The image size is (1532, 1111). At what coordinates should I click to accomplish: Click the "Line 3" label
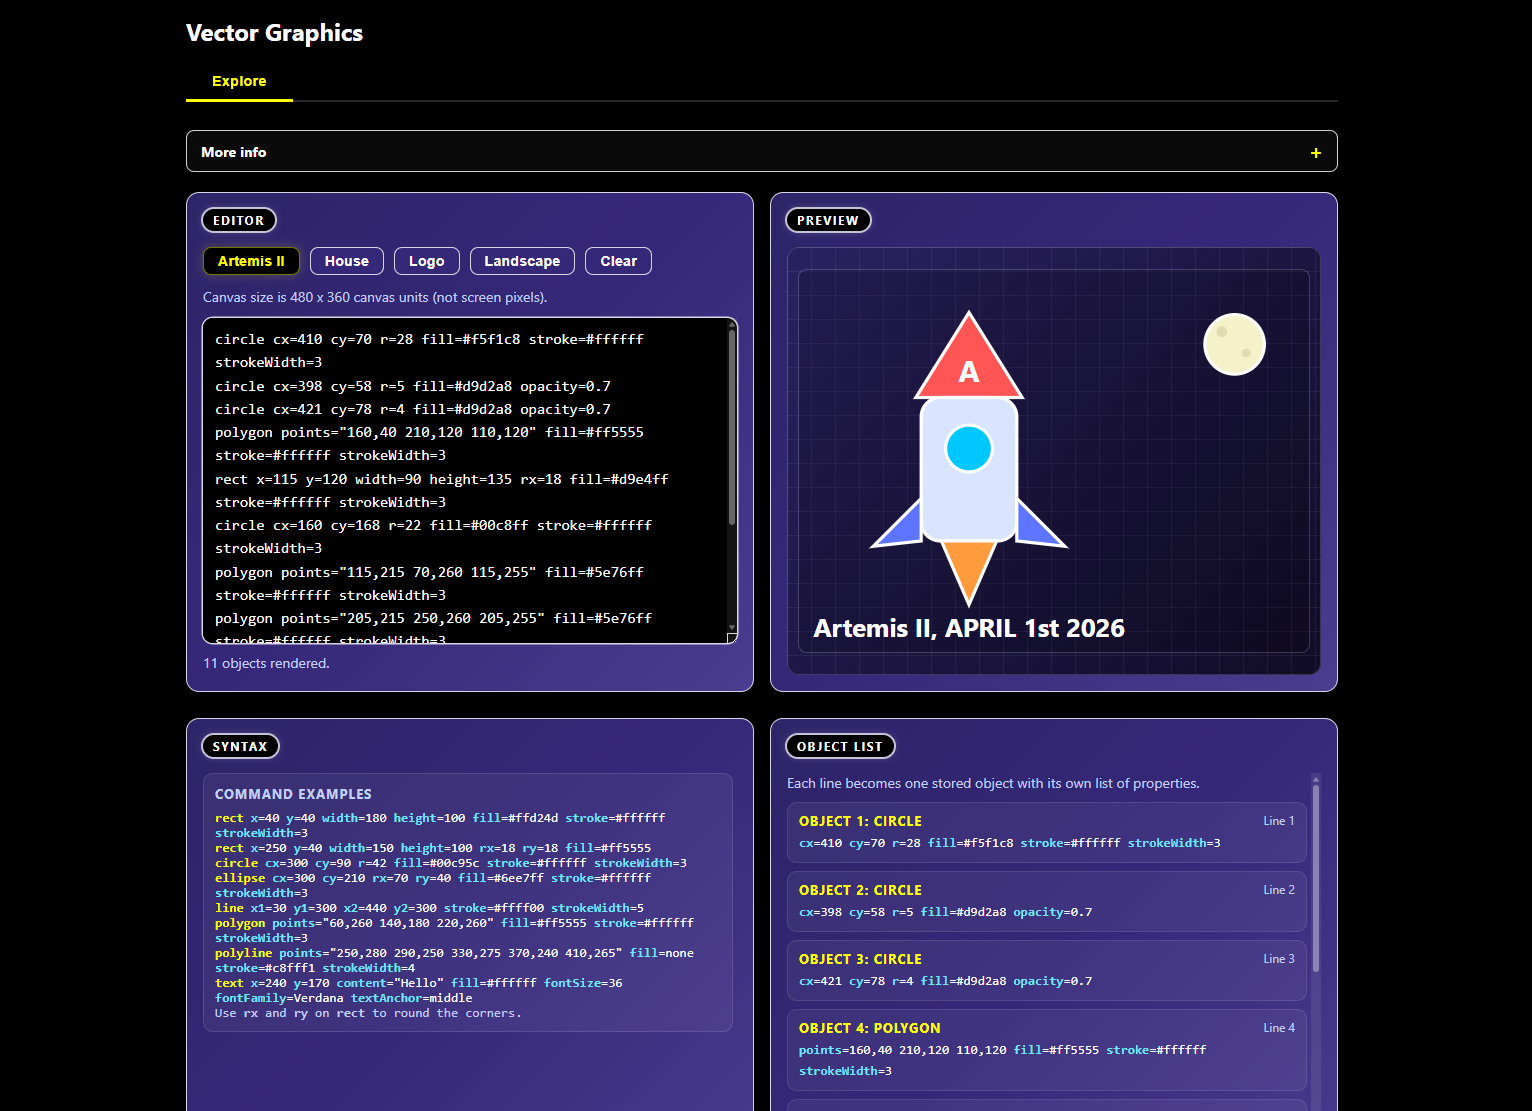pyautogui.click(x=1278, y=959)
